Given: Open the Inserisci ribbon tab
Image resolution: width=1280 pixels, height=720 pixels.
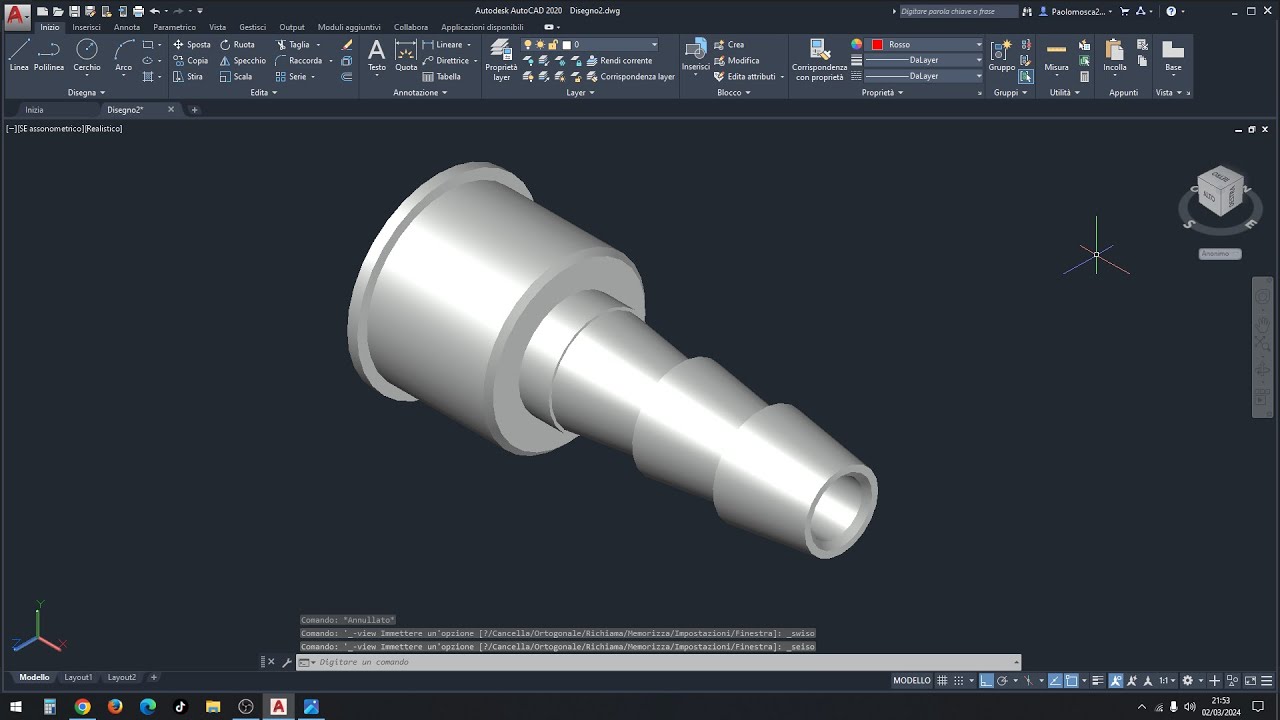Looking at the screenshot, I should tap(86, 27).
